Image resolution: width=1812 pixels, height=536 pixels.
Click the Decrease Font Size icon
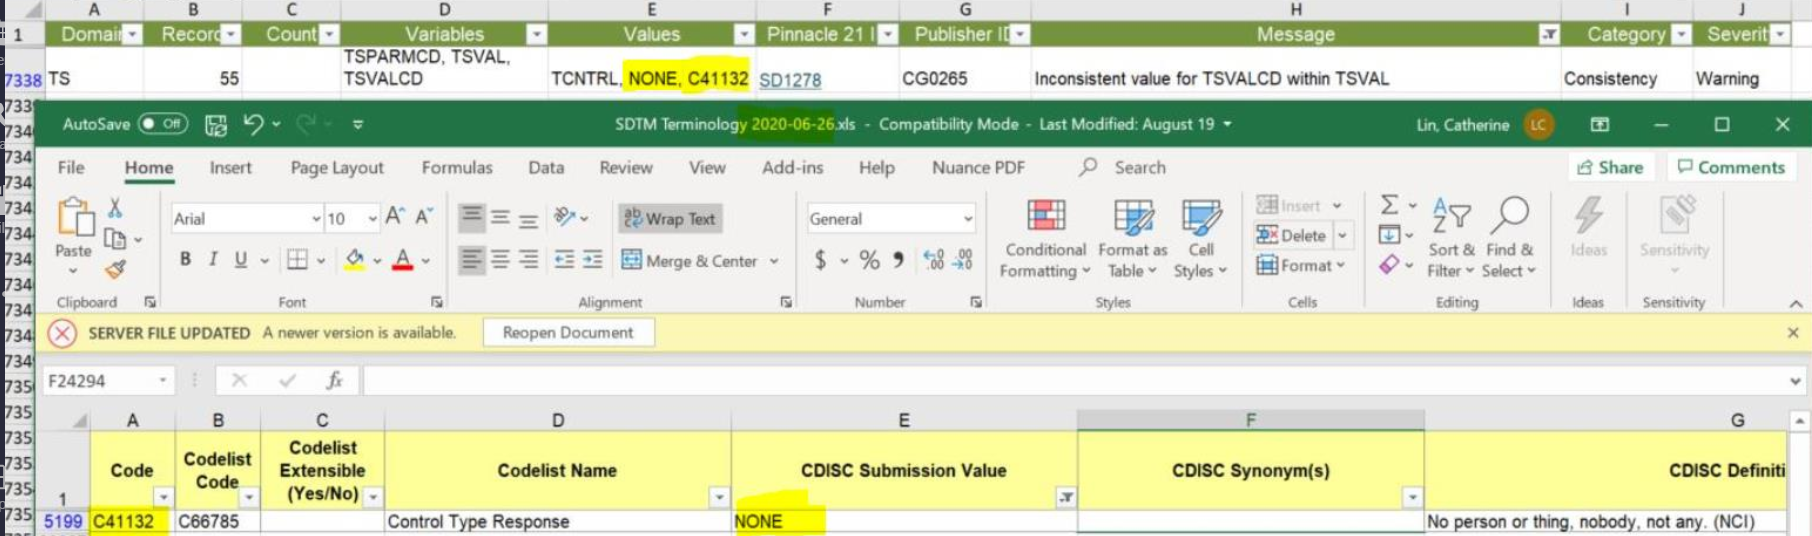point(424,217)
